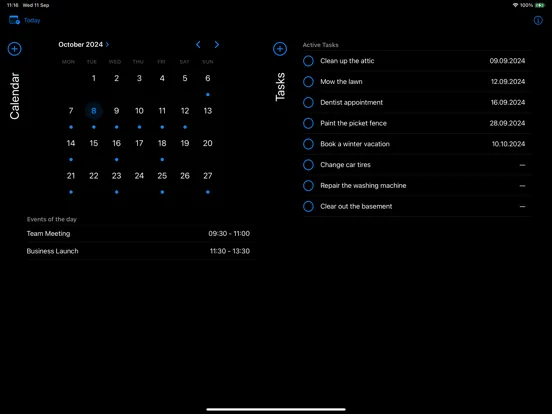Expand the October 2024 month picker

pyautogui.click(x=84, y=44)
